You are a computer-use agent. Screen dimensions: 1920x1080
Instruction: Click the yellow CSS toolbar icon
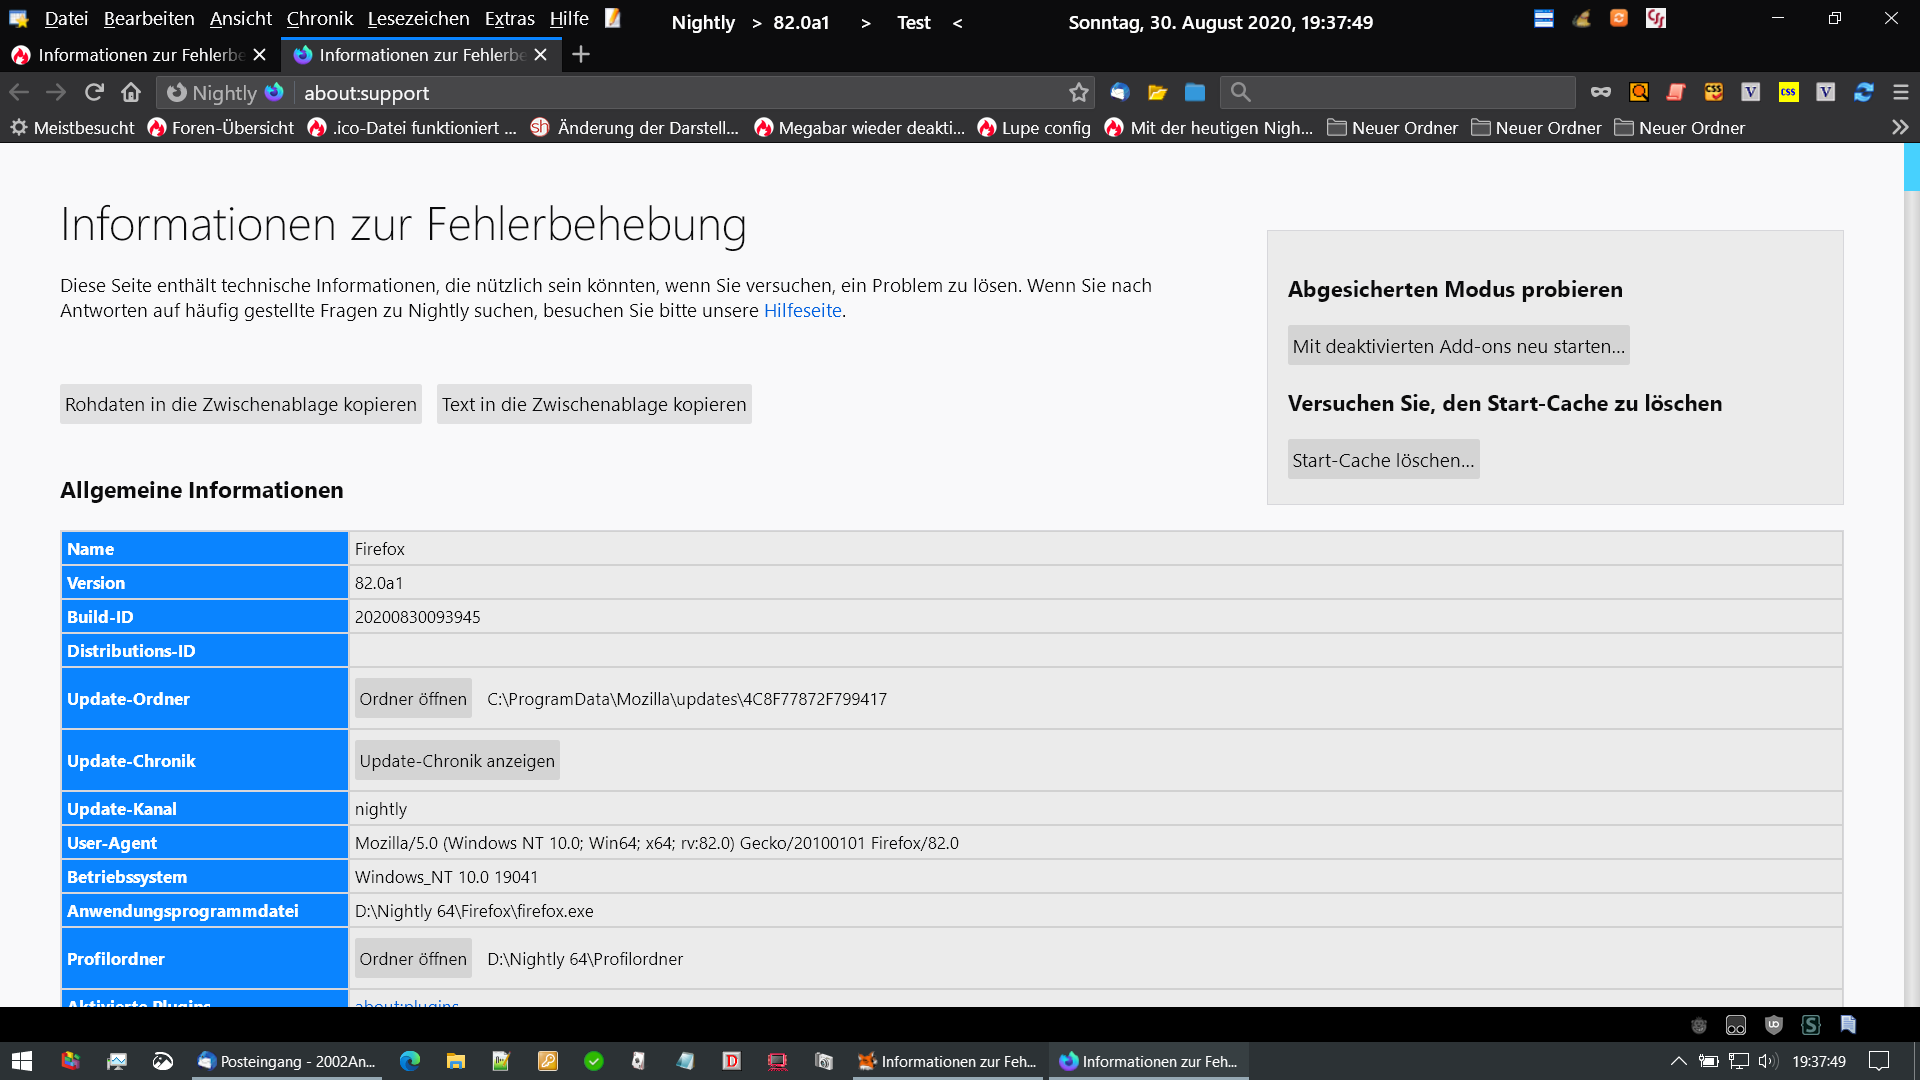[x=1788, y=92]
